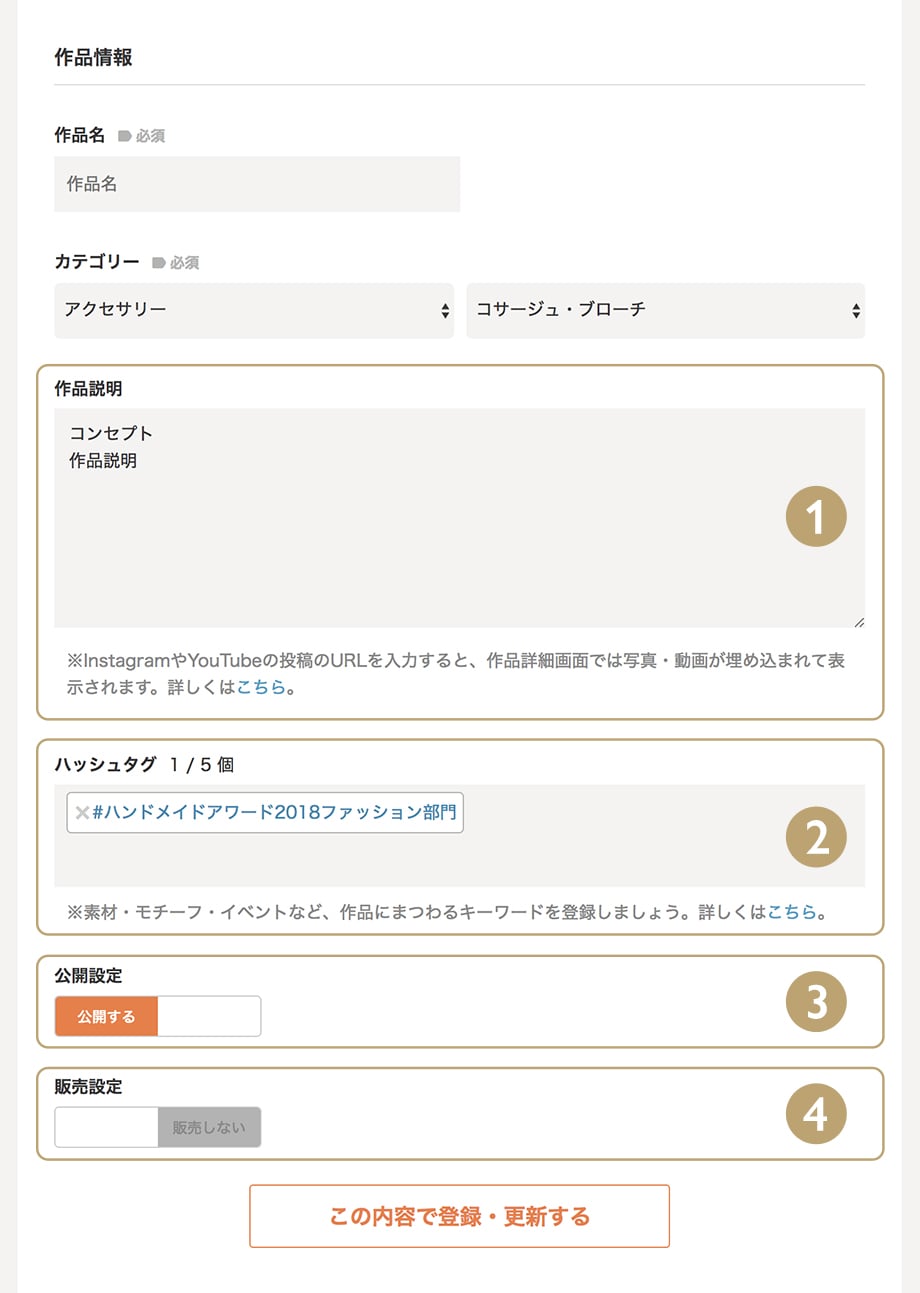The height and width of the screenshot is (1293, 920).
Task: Open the コサージュ・ブローチ subcategory dropdown
Action: tap(665, 310)
